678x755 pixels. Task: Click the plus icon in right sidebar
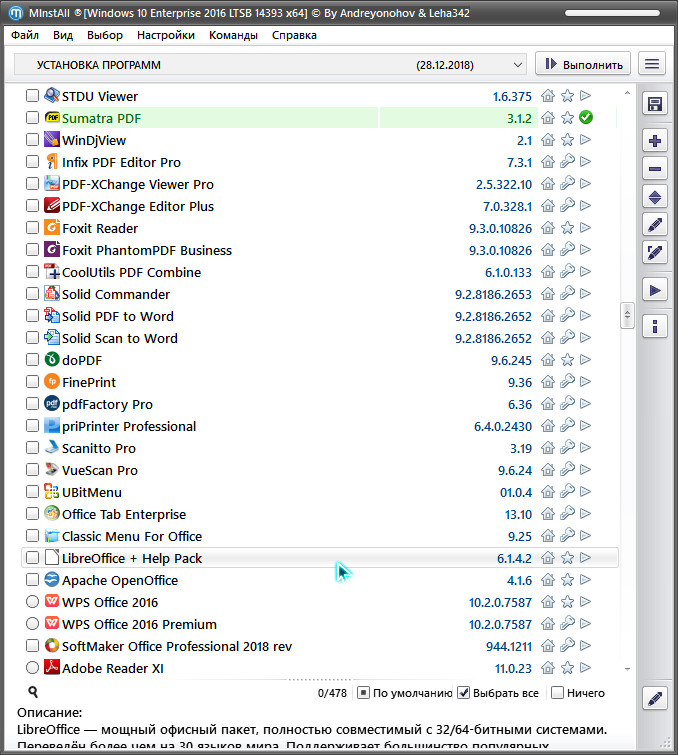[x=655, y=141]
